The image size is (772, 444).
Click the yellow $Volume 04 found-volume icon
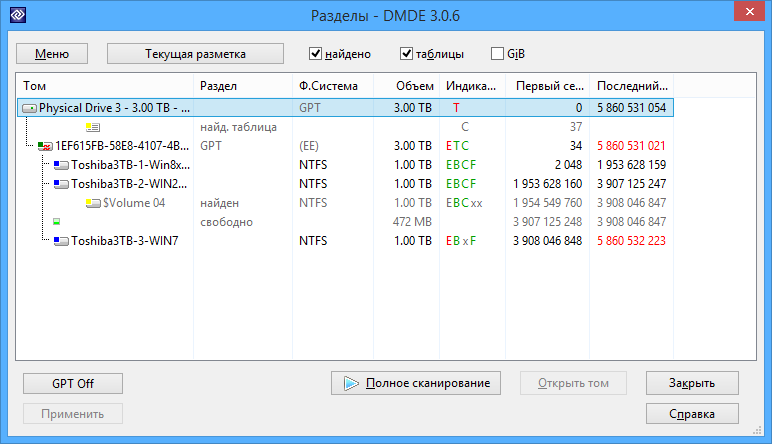coord(93,203)
